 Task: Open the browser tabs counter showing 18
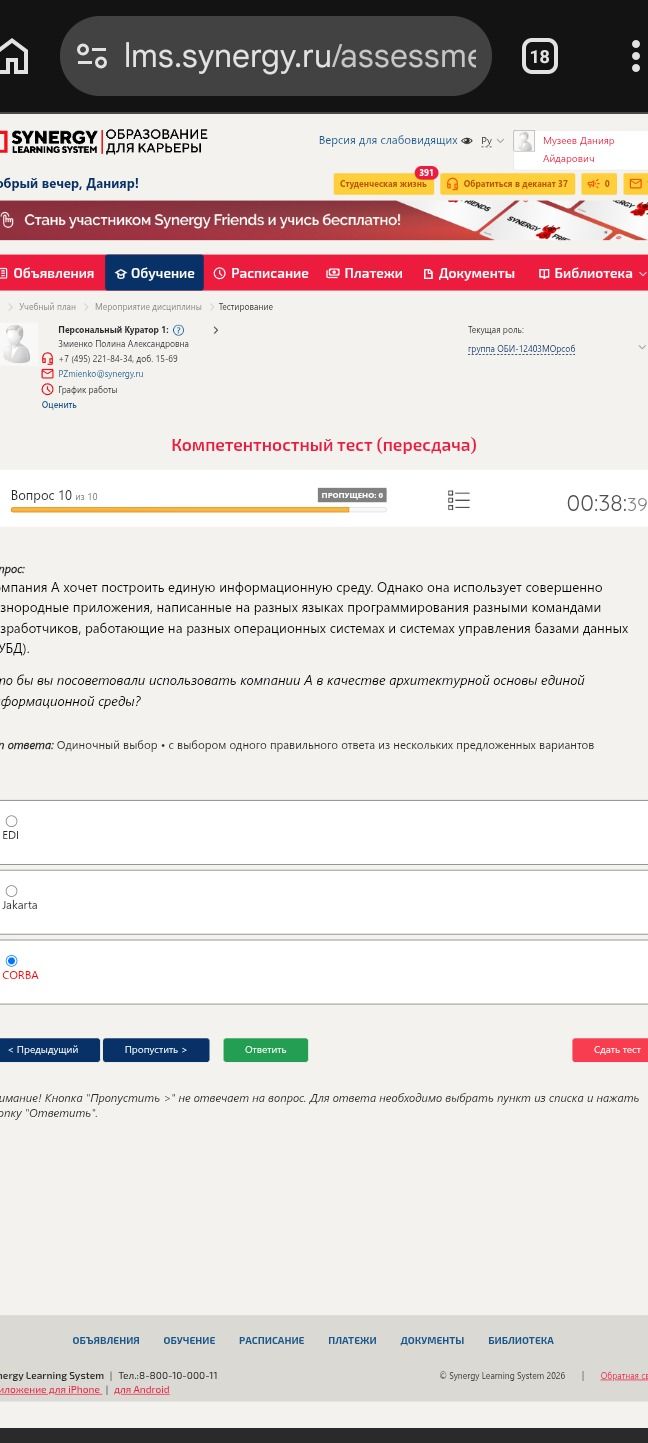(x=539, y=56)
